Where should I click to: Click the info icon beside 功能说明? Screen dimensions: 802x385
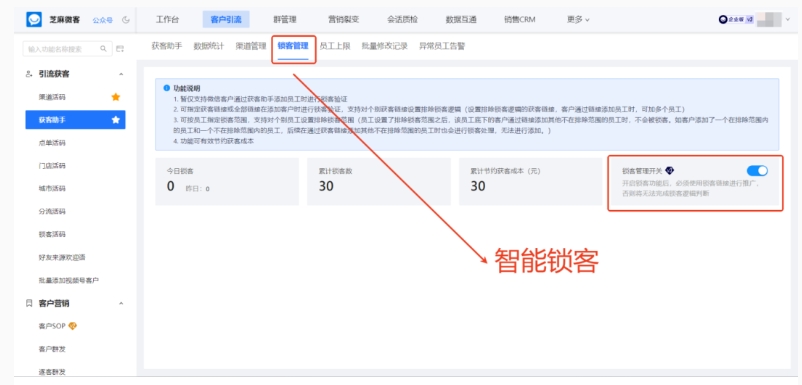166,88
